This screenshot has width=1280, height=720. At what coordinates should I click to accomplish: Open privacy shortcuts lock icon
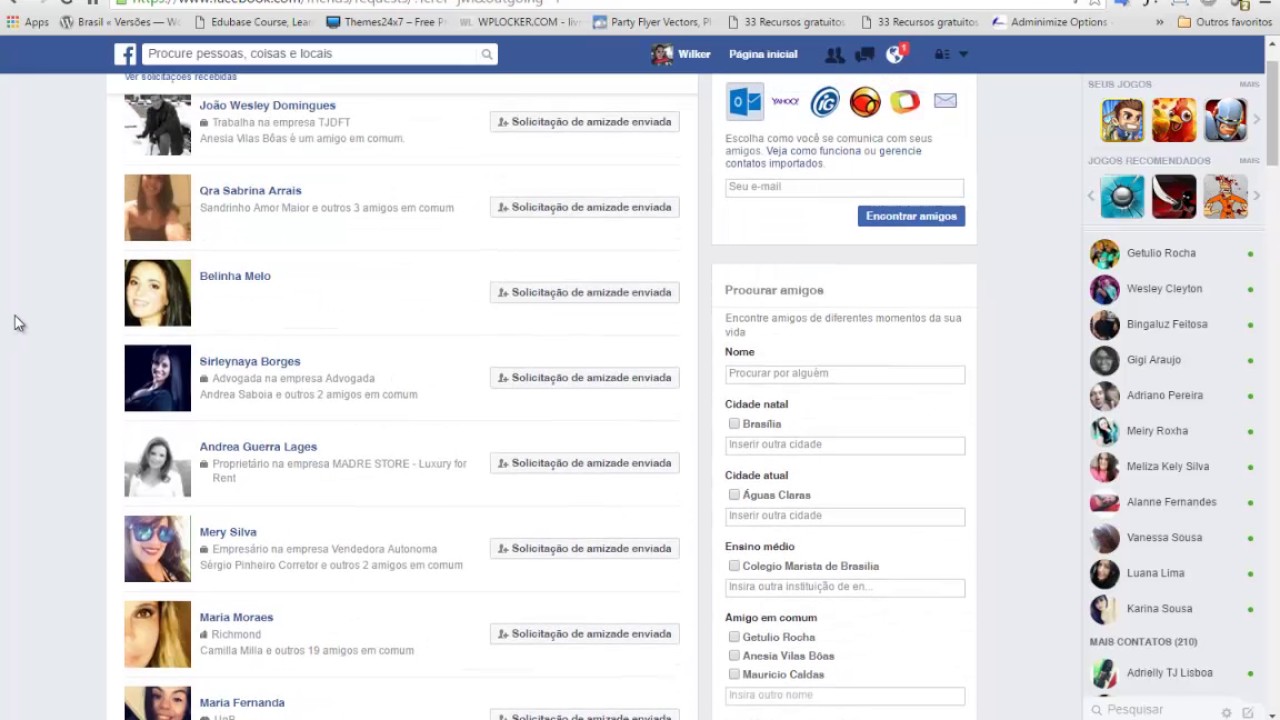[941, 54]
